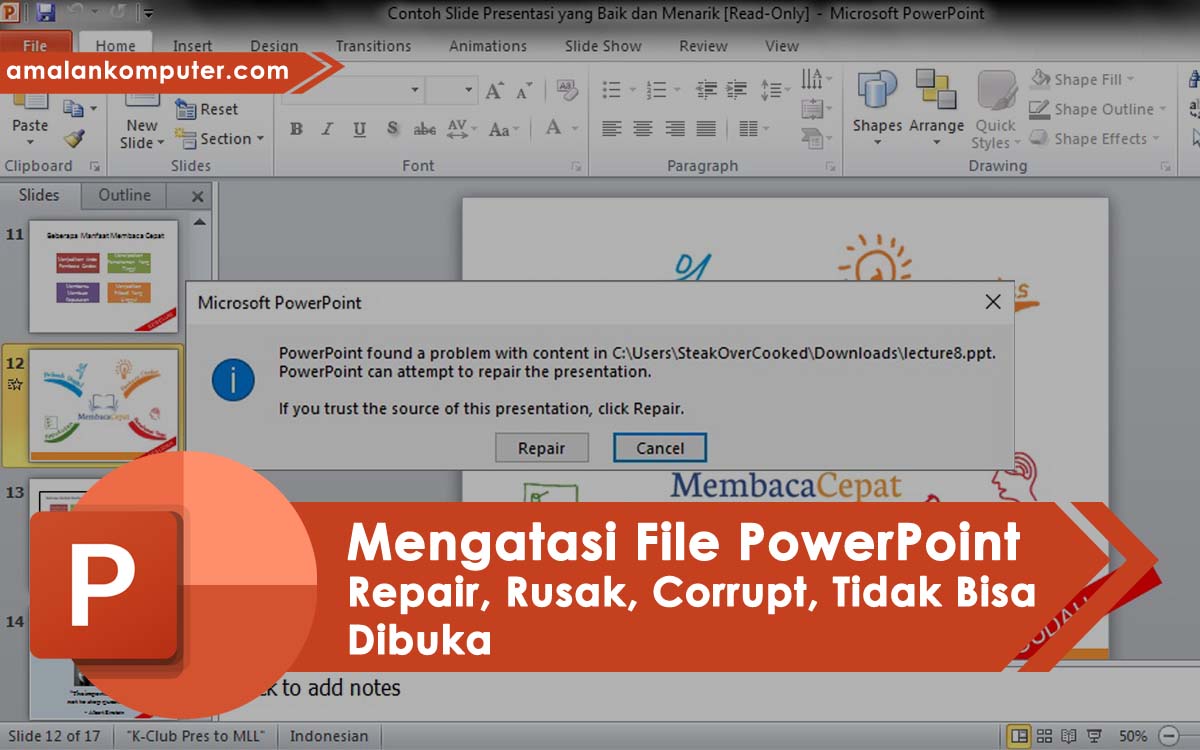
Task: Open the Animations ribbon tab
Action: tap(486, 46)
